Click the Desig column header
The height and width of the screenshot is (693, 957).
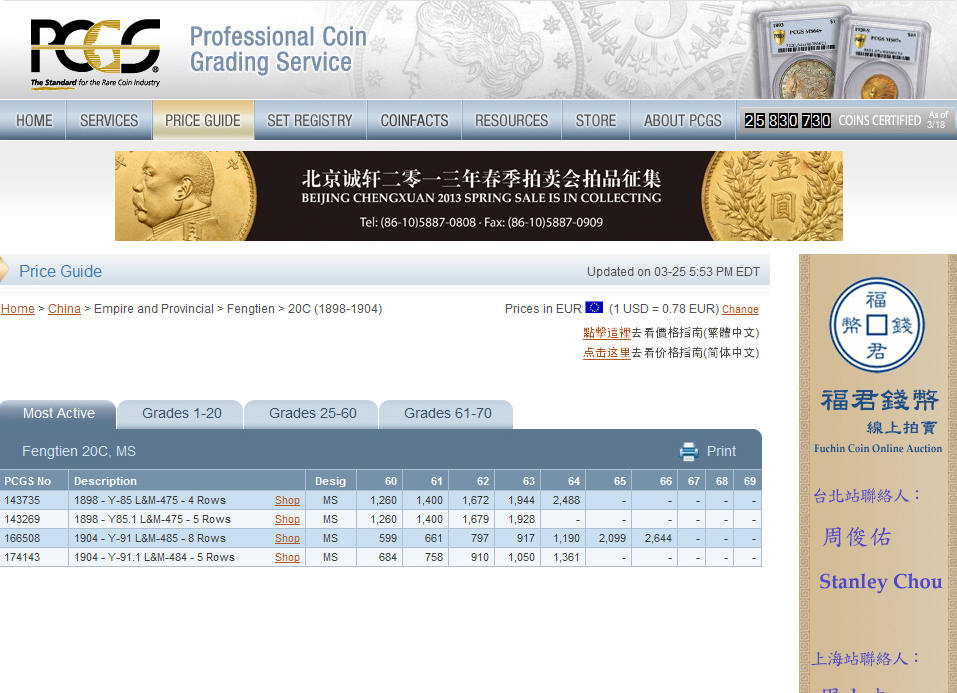tap(330, 481)
